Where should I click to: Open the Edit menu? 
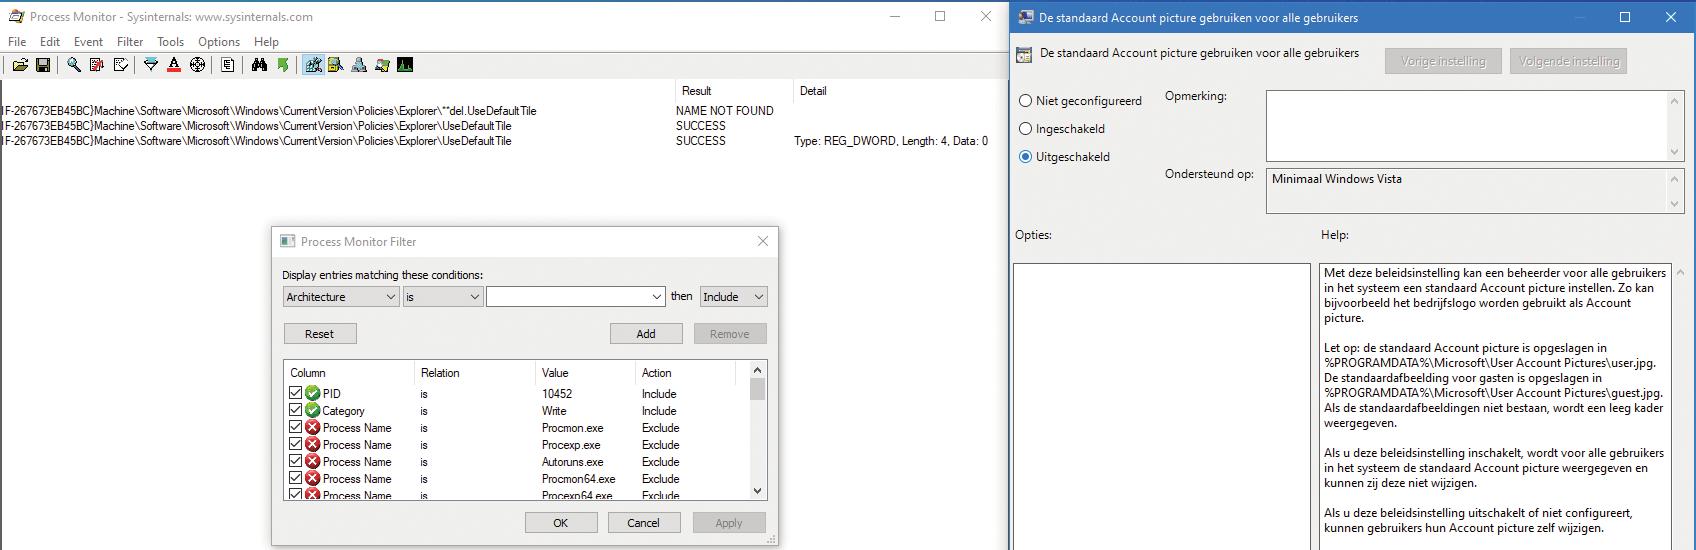tap(50, 42)
